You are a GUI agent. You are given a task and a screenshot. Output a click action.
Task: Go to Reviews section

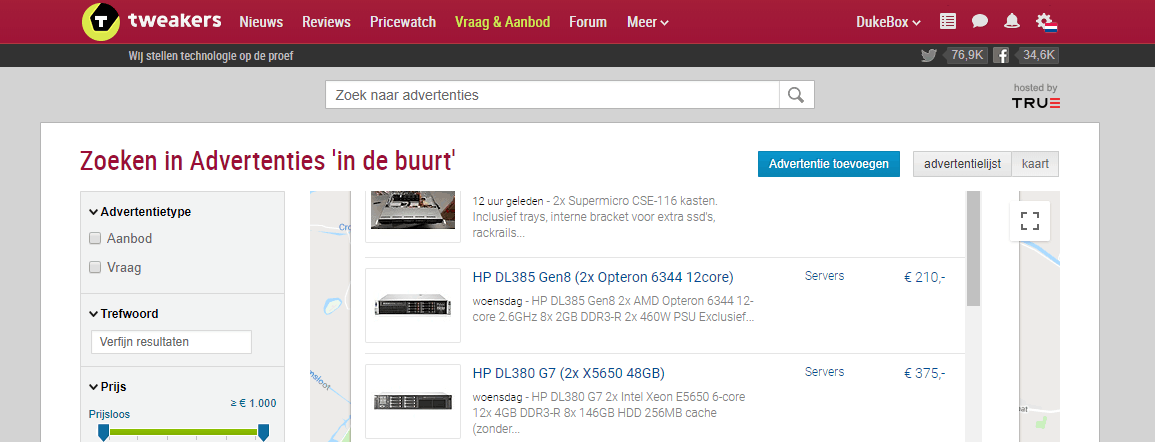point(326,22)
